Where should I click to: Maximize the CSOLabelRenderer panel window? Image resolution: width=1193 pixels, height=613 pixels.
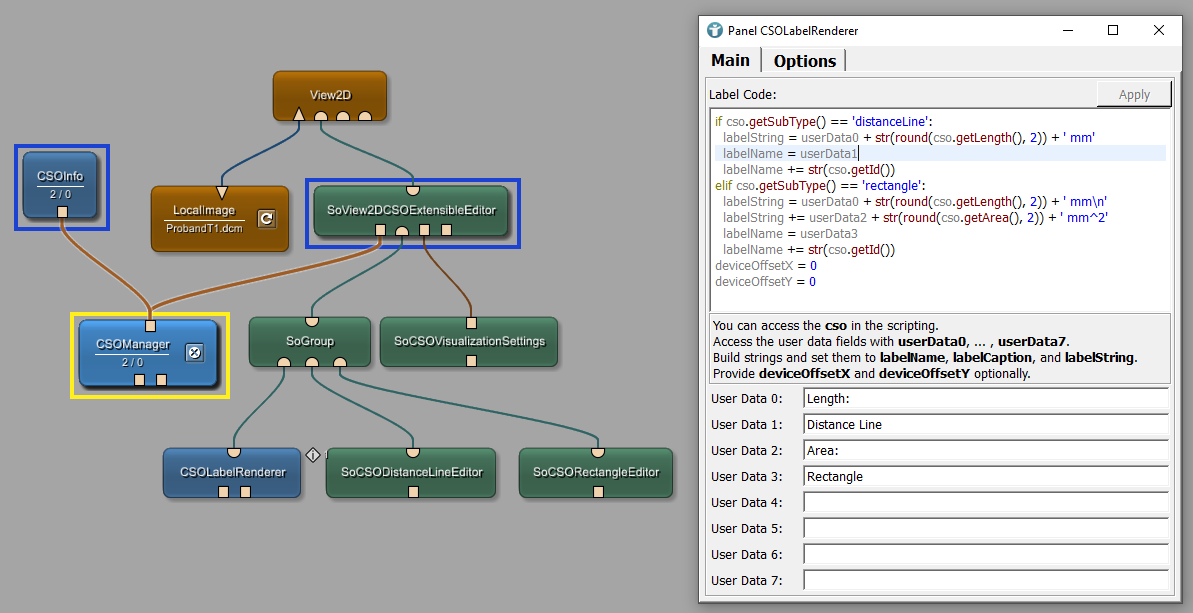[x=1113, y=31]
